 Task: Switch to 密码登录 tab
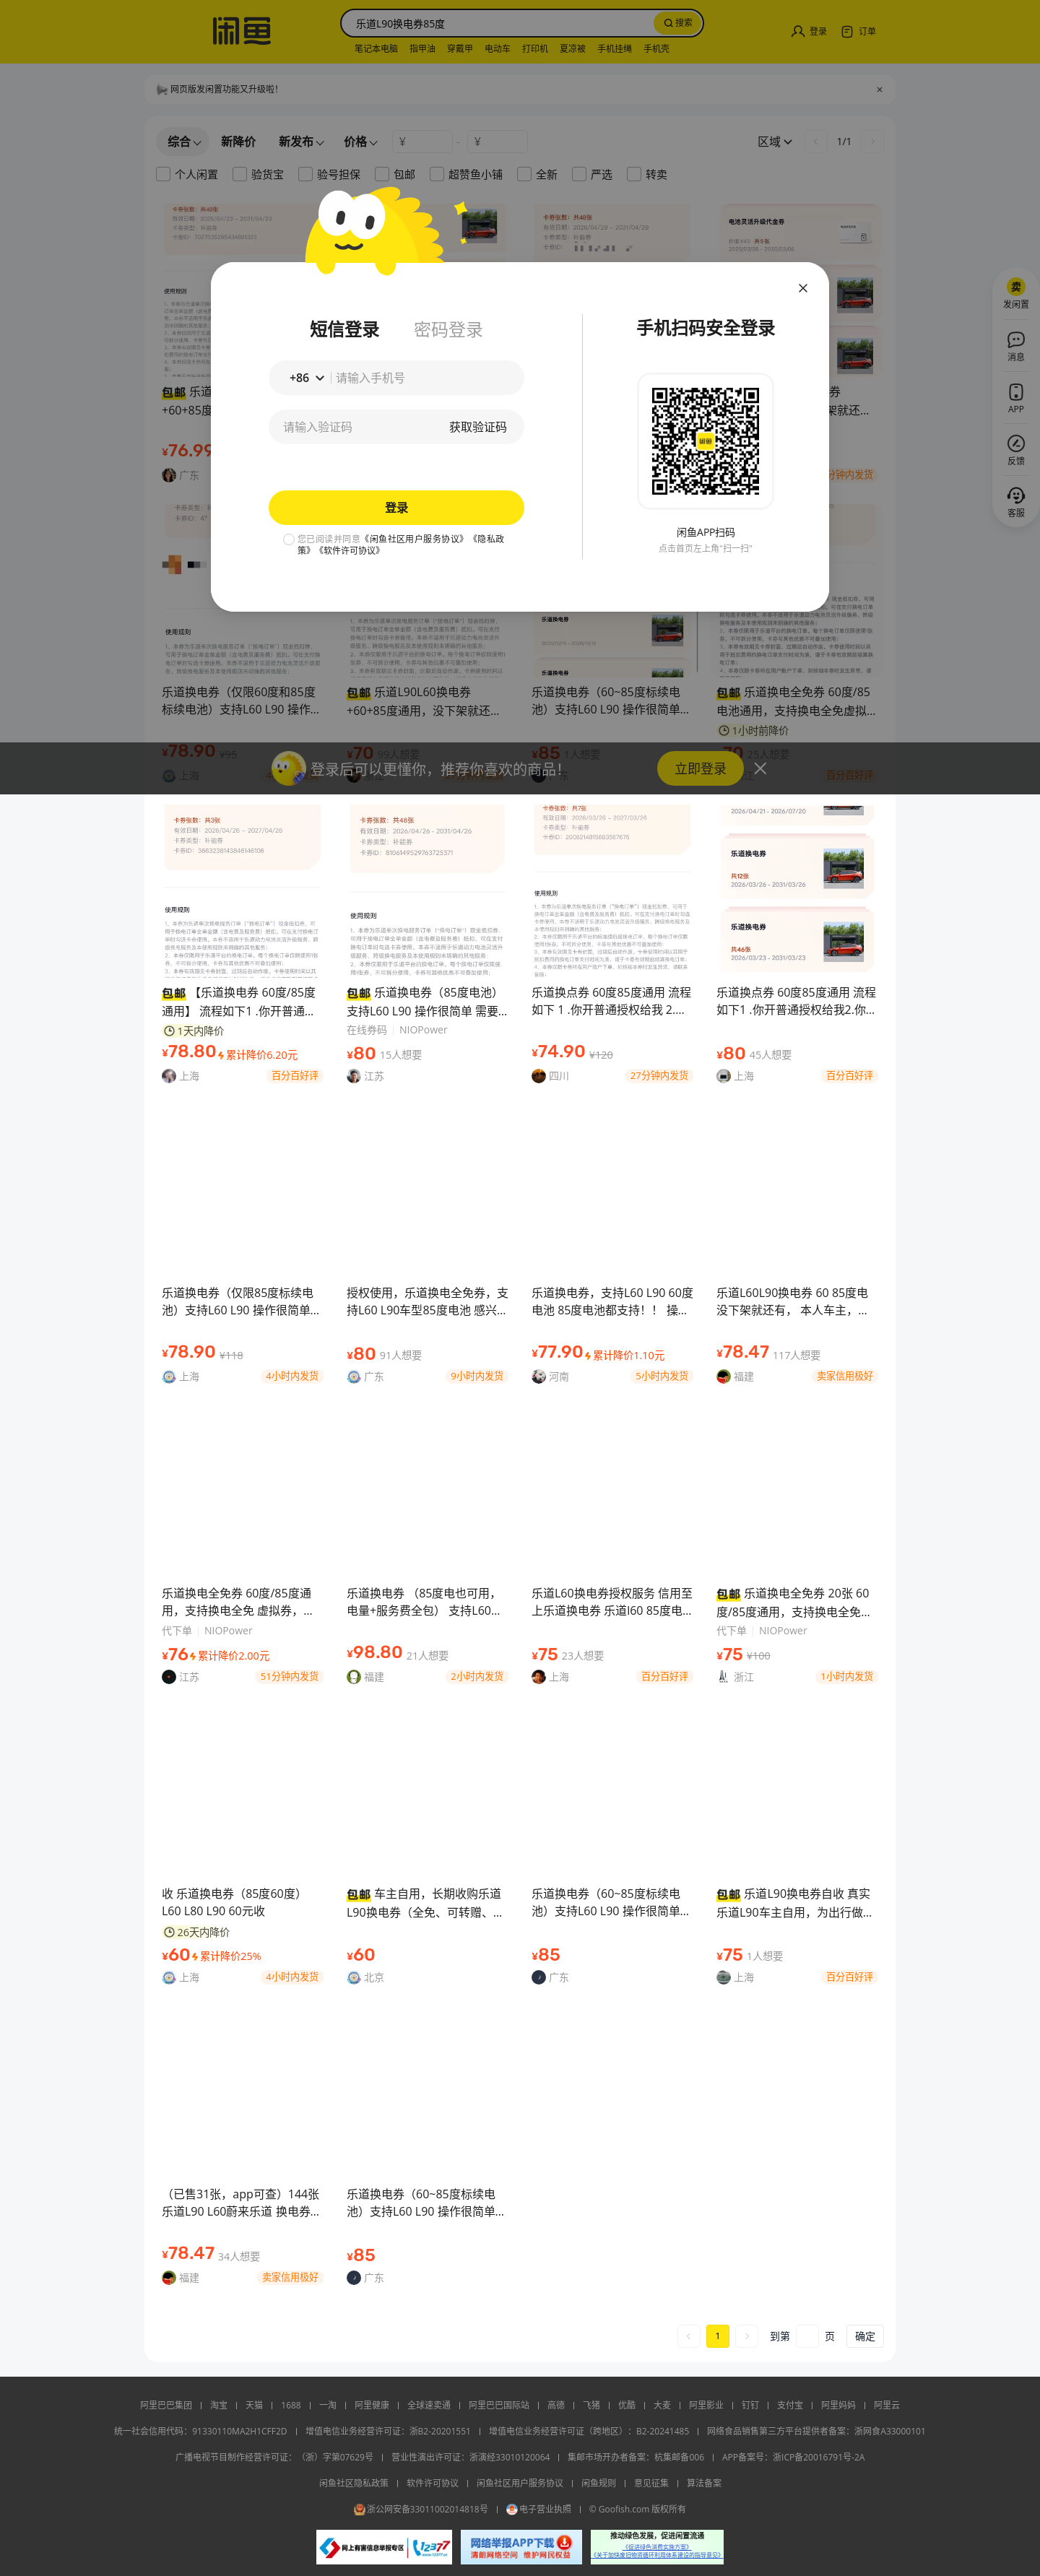point(448,329)
